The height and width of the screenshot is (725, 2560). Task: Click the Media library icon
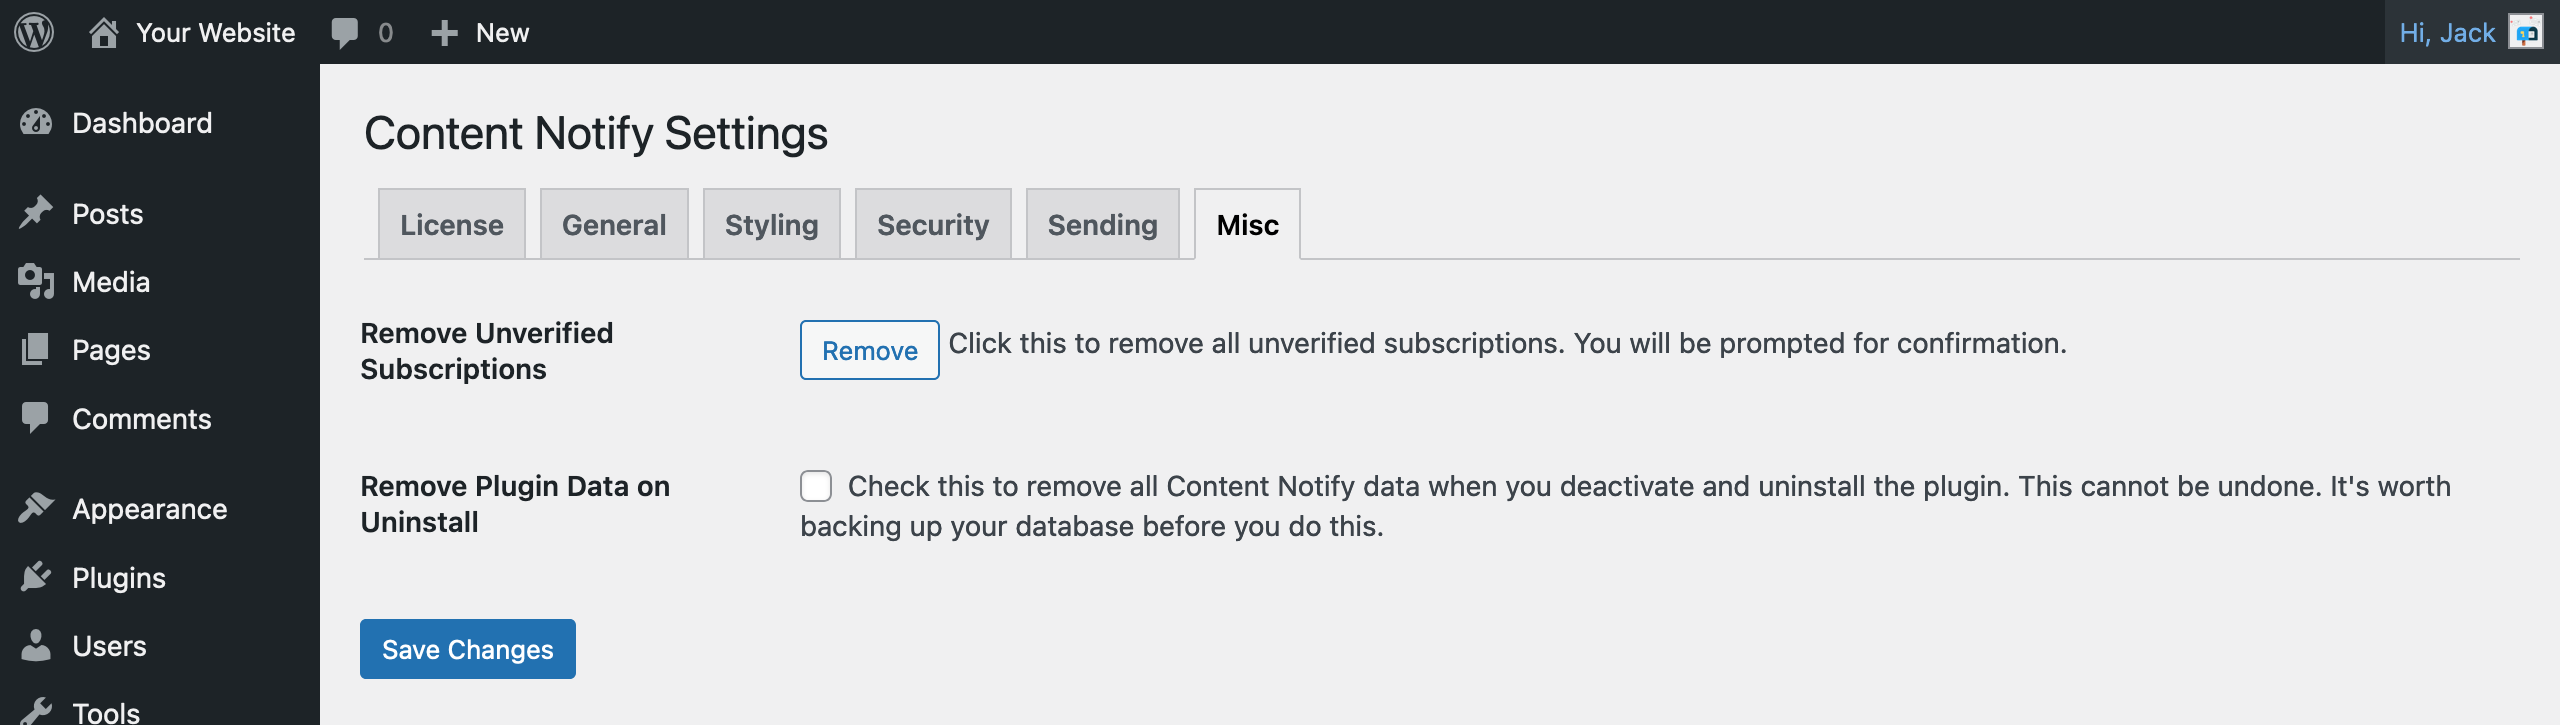[x=36, y=282]
